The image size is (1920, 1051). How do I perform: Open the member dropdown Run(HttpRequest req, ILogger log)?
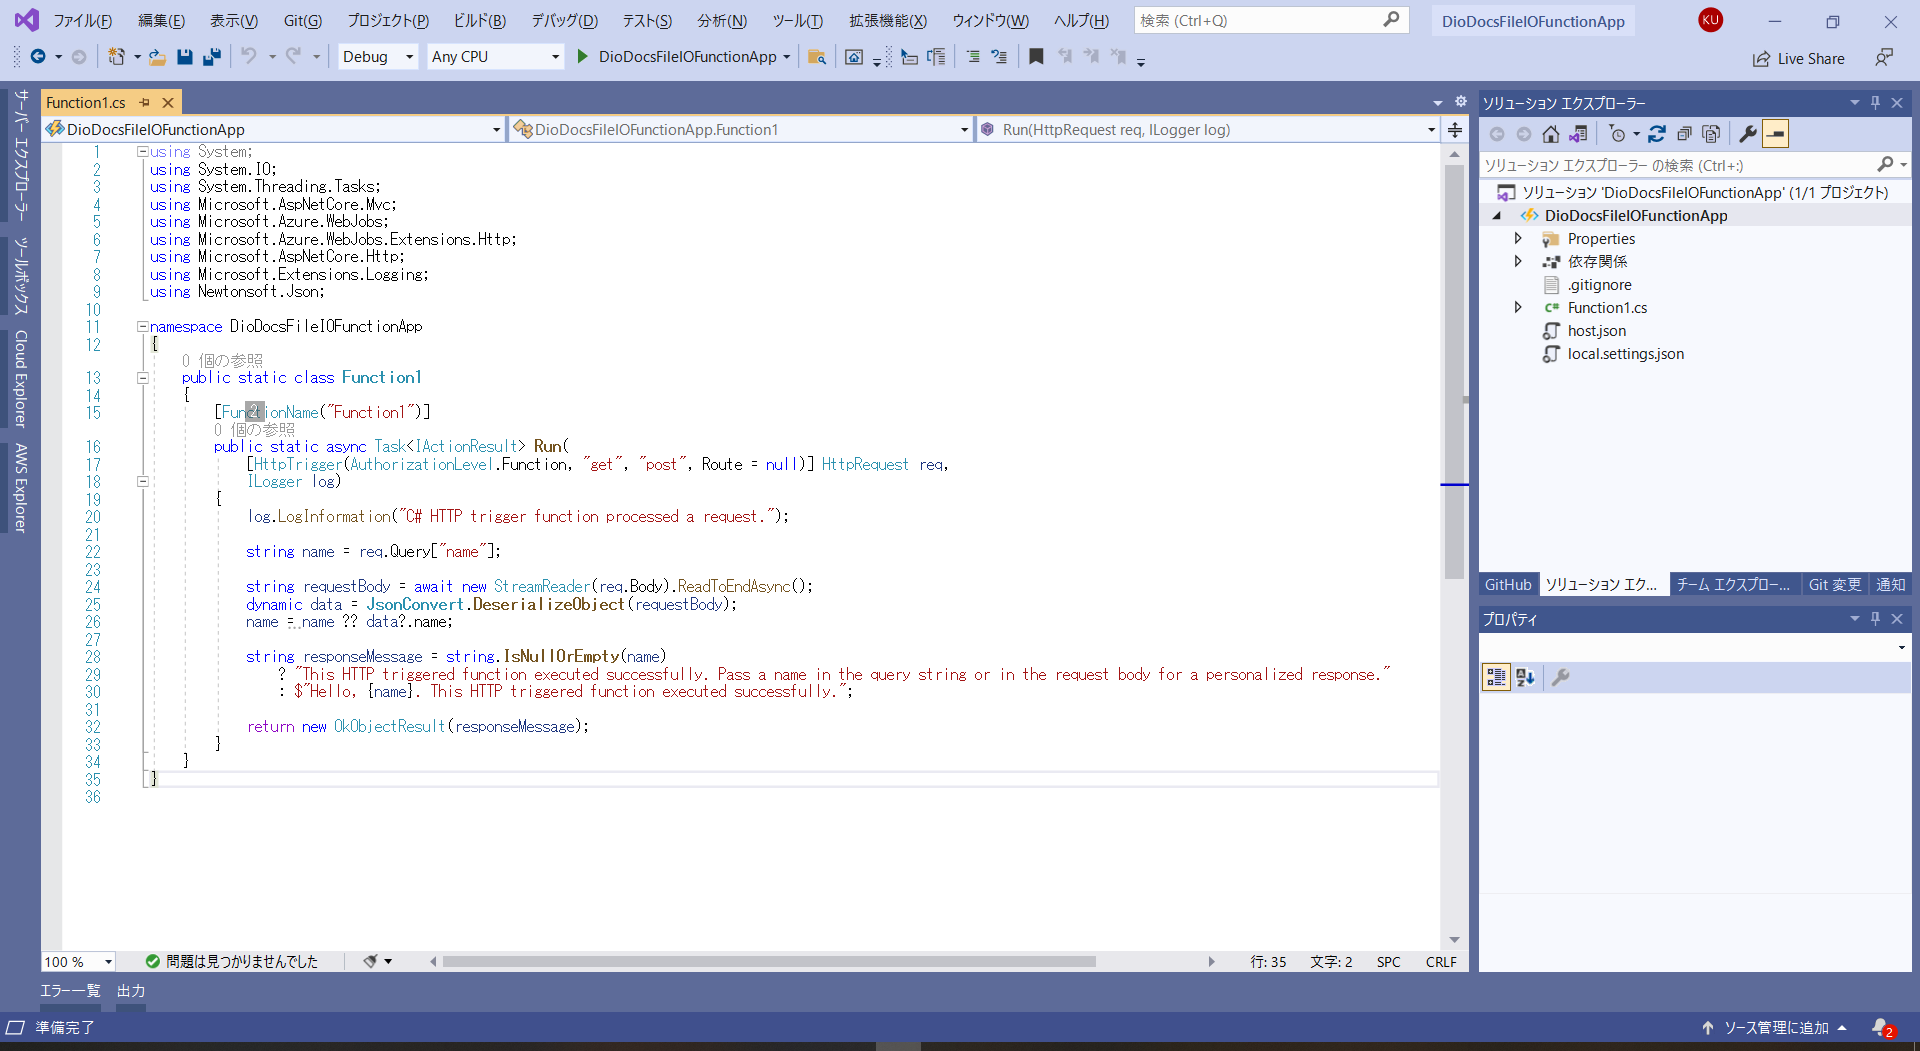1207,129
